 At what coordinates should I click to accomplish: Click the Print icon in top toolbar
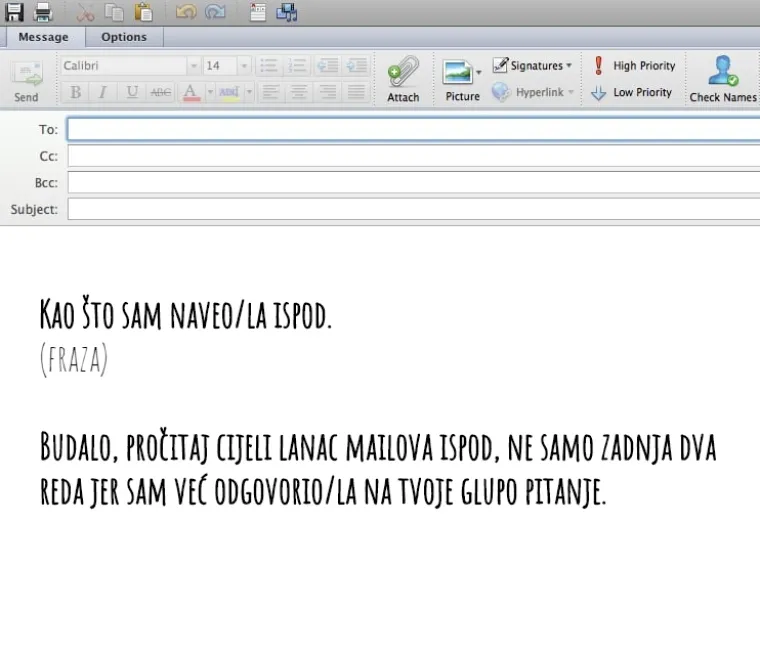44,12
